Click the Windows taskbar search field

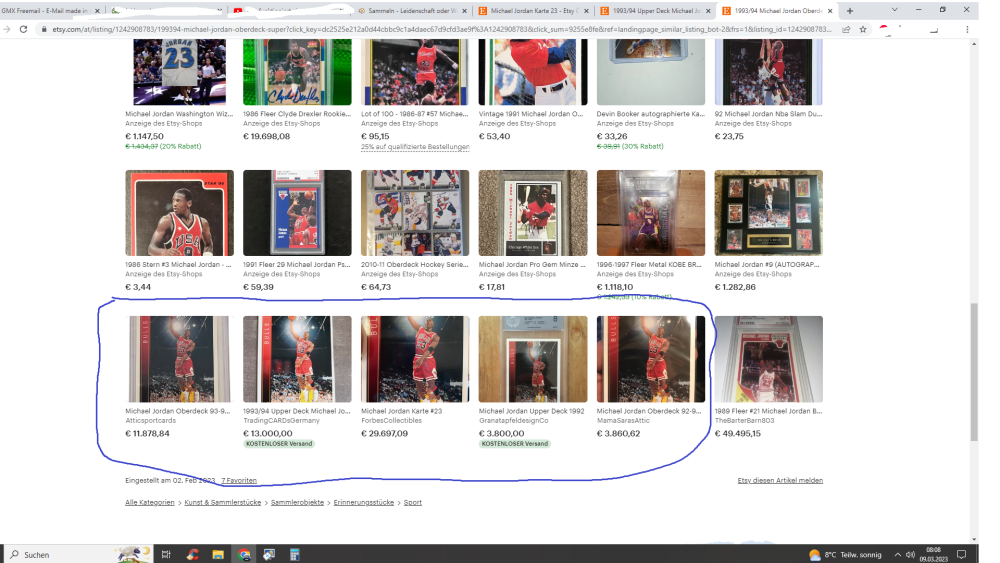(60, 554)
